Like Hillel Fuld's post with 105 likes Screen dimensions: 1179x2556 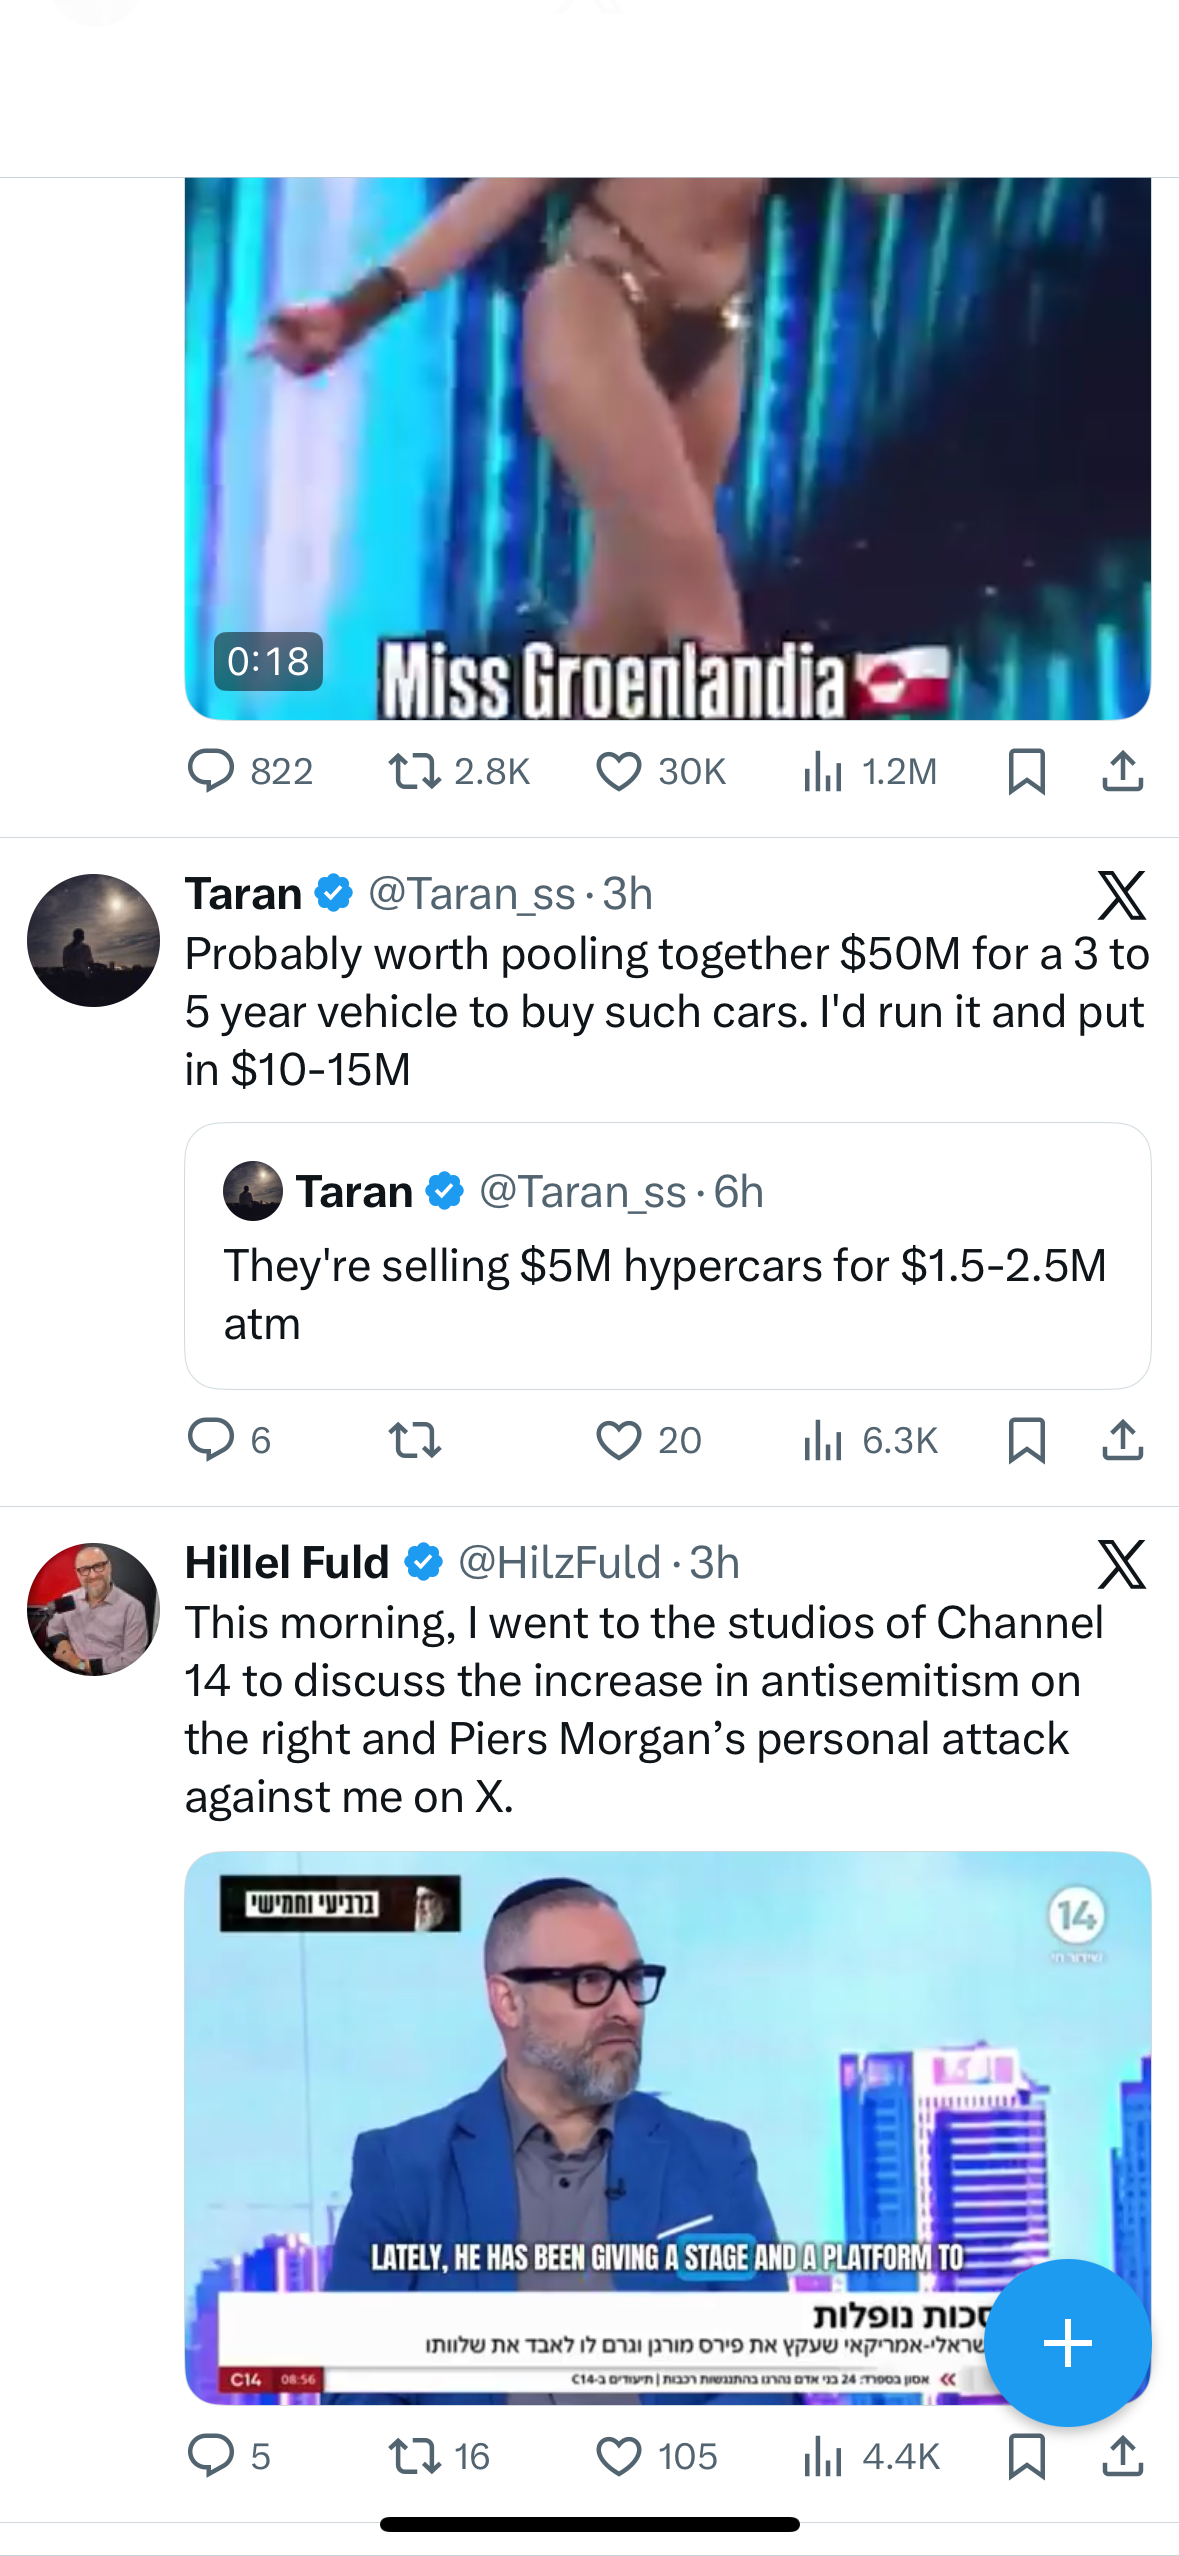[x=656, y=2457]
